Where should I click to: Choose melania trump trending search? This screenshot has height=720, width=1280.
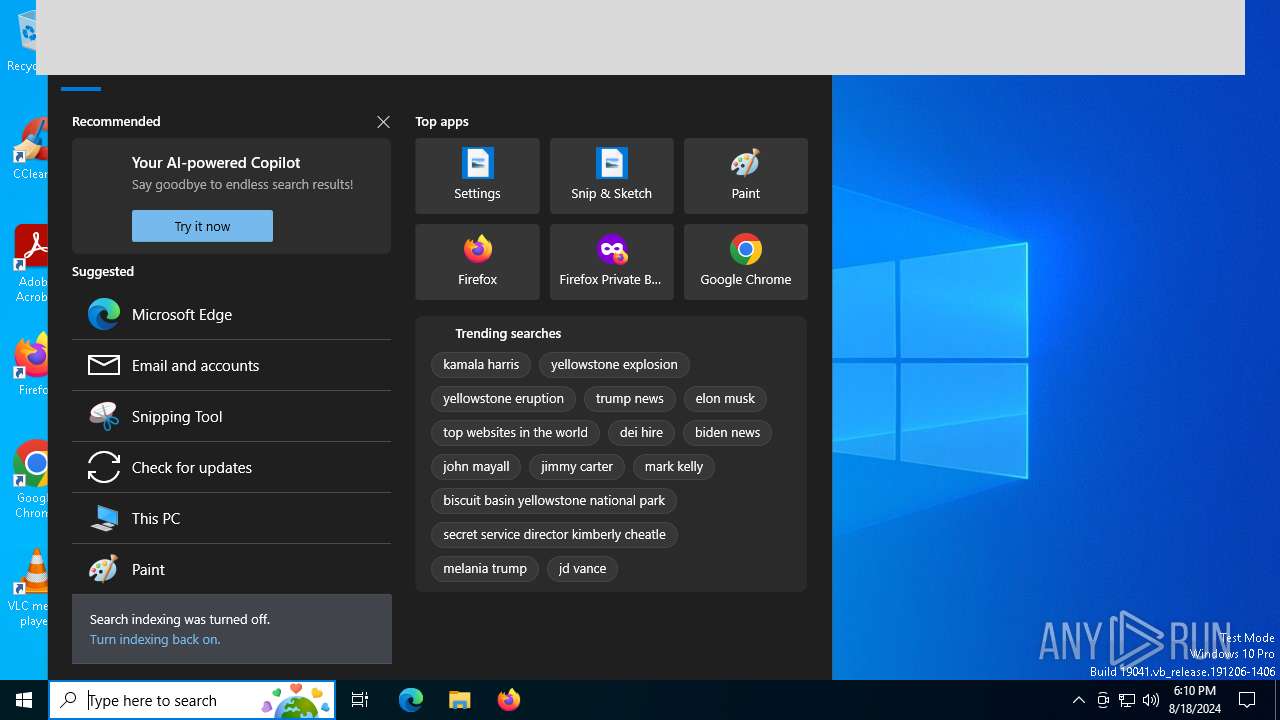(485, 569)
